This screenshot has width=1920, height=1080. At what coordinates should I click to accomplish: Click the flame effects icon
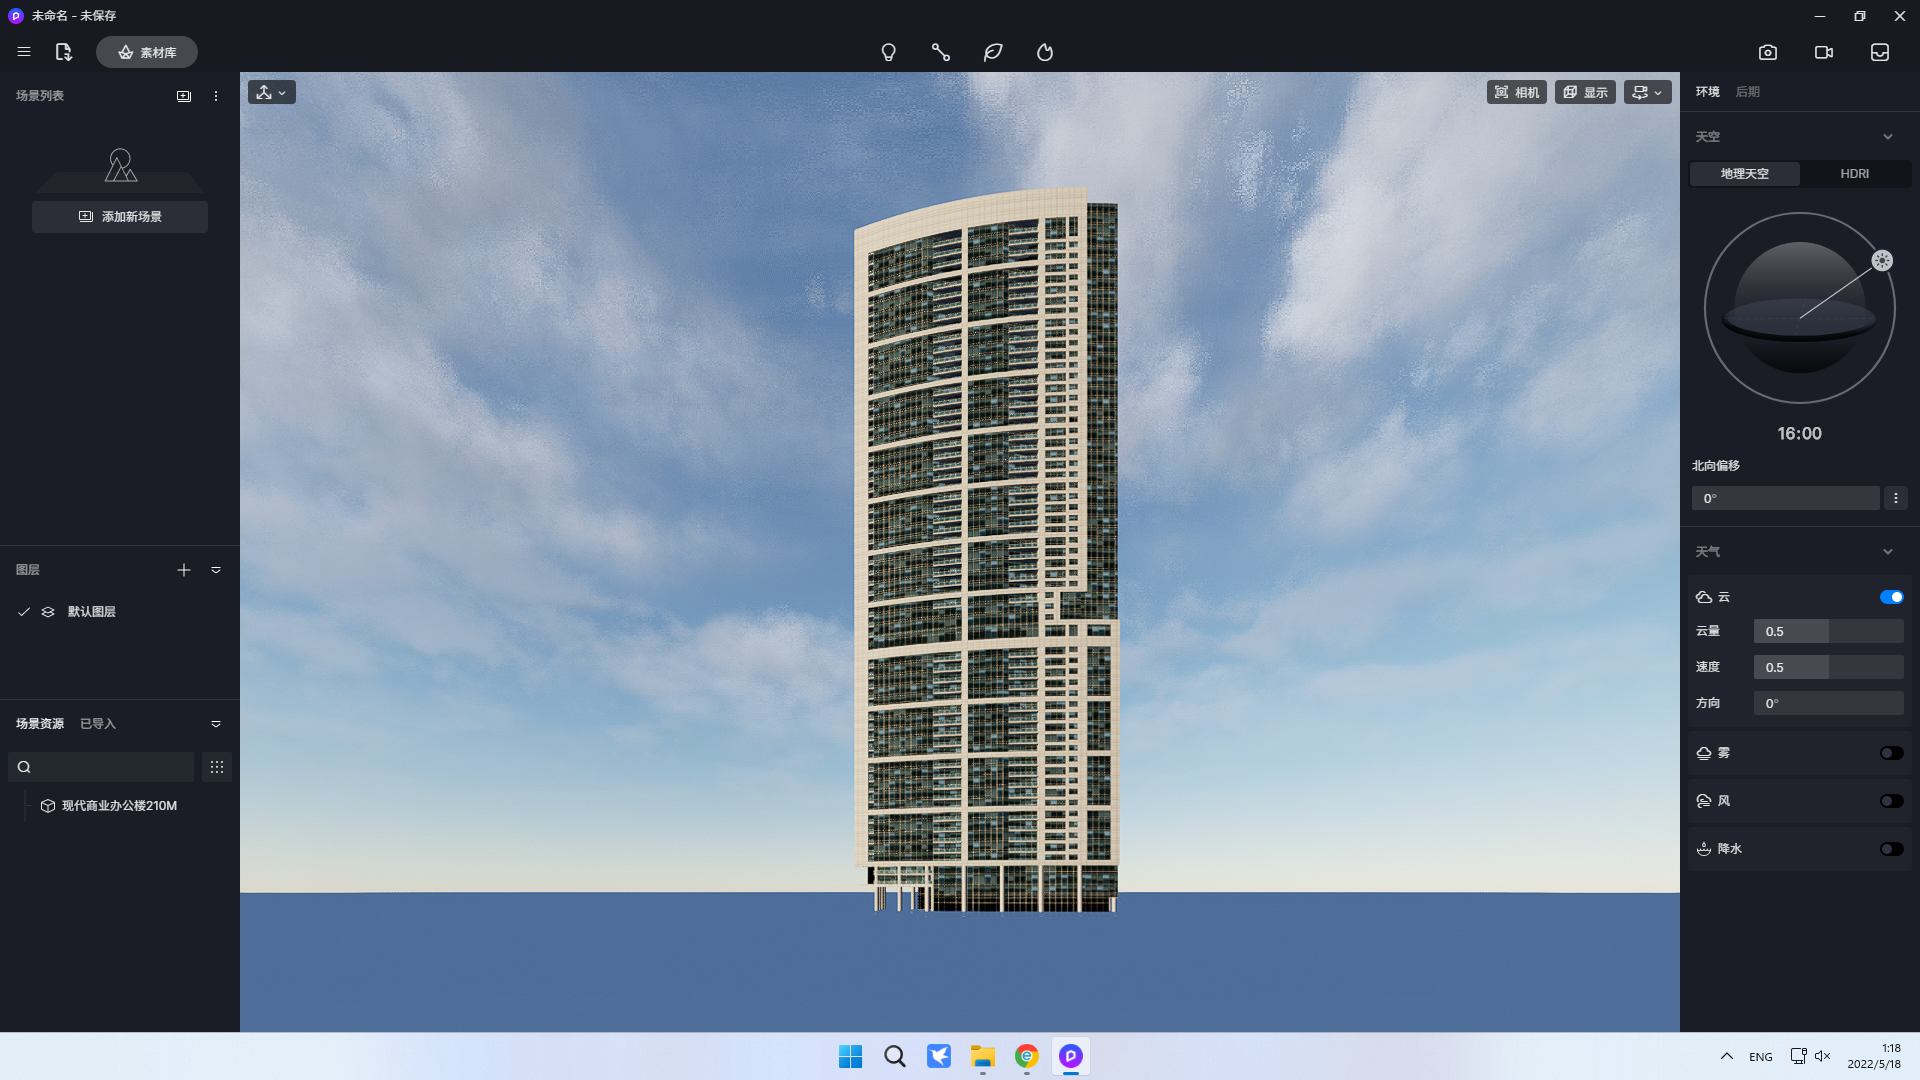pos(1045,52)
